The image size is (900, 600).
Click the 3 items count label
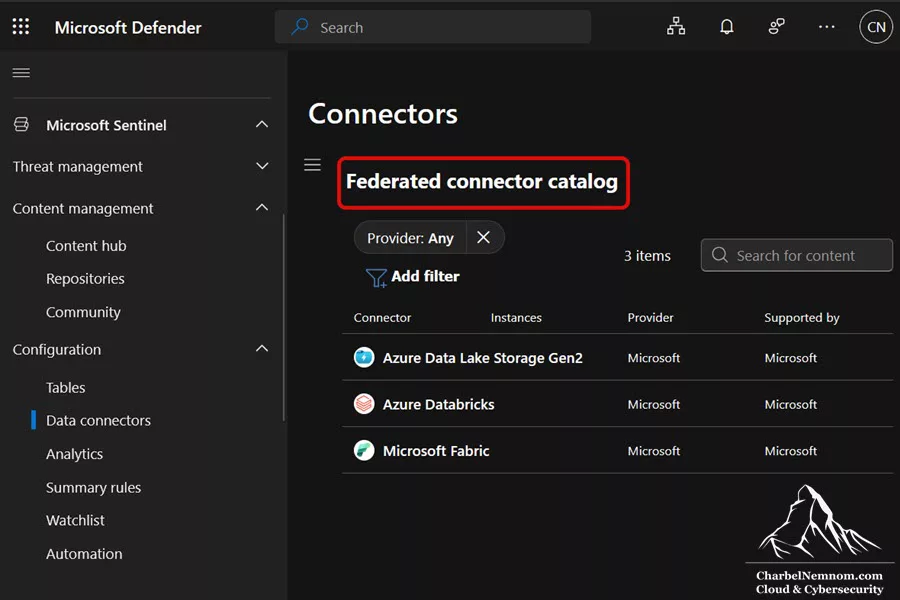tap(647, 256)
